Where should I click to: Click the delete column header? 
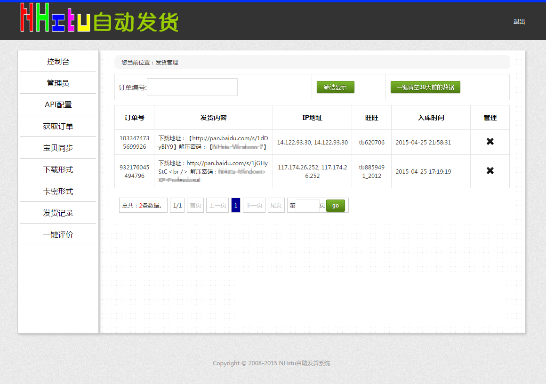click(490, 118)
